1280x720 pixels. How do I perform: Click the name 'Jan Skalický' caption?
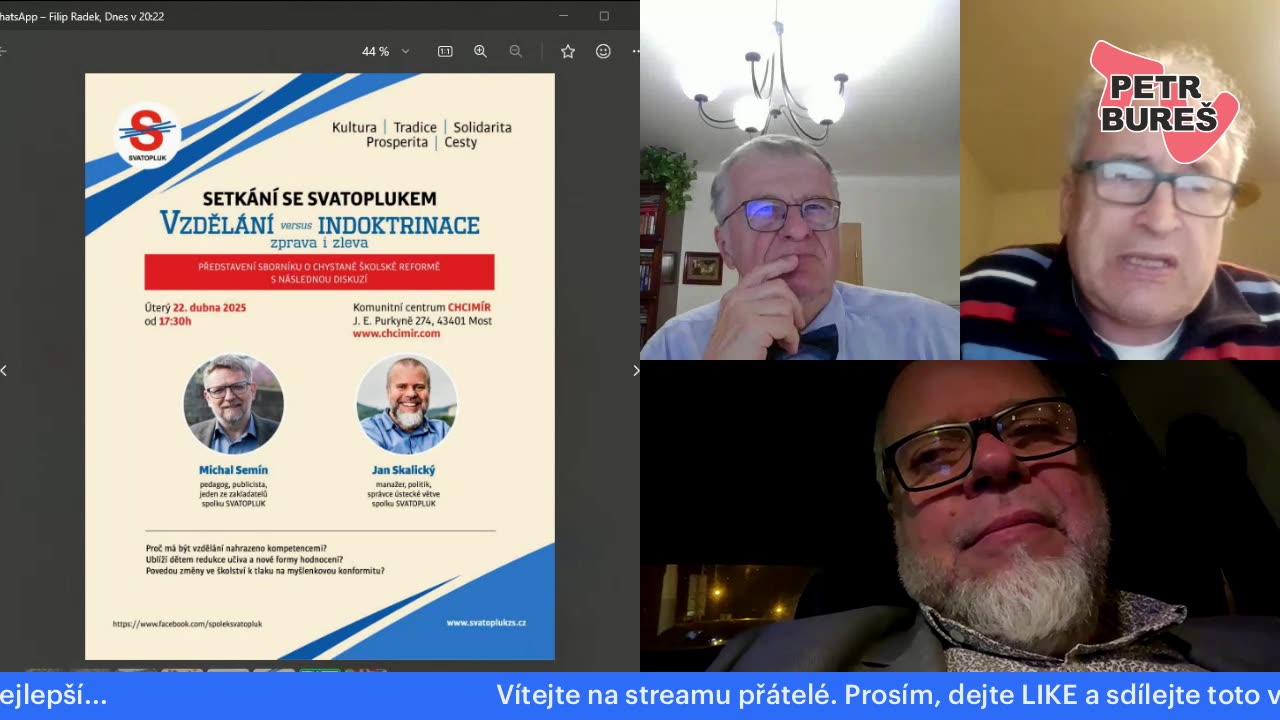point(404,470)
